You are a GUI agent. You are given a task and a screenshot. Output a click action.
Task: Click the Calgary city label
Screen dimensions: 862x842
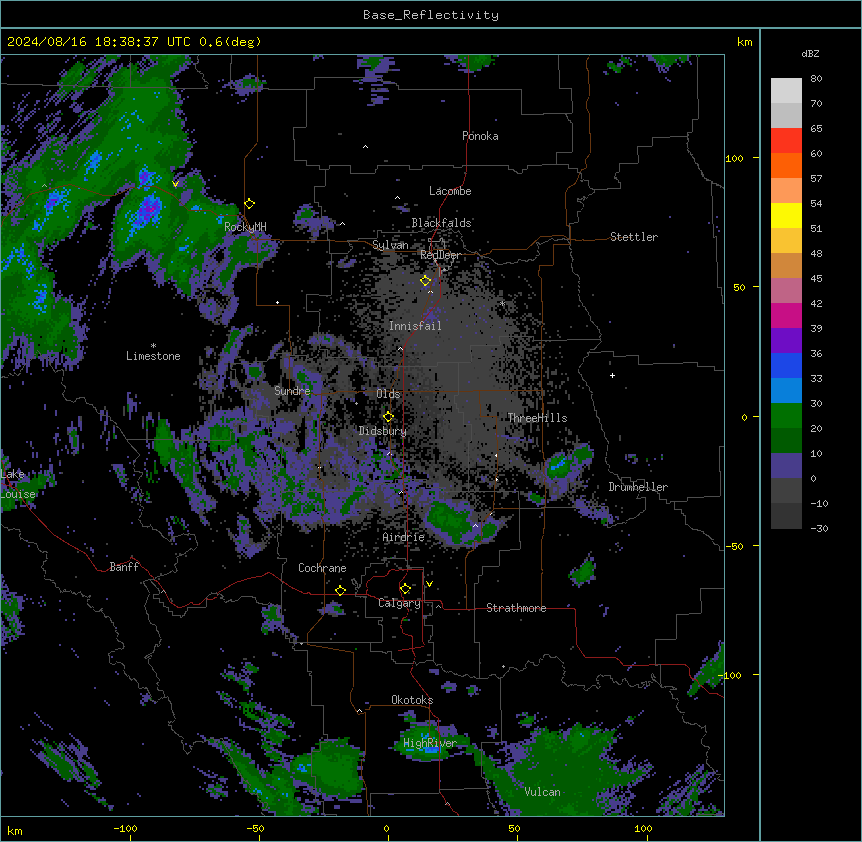coord(399,603)
